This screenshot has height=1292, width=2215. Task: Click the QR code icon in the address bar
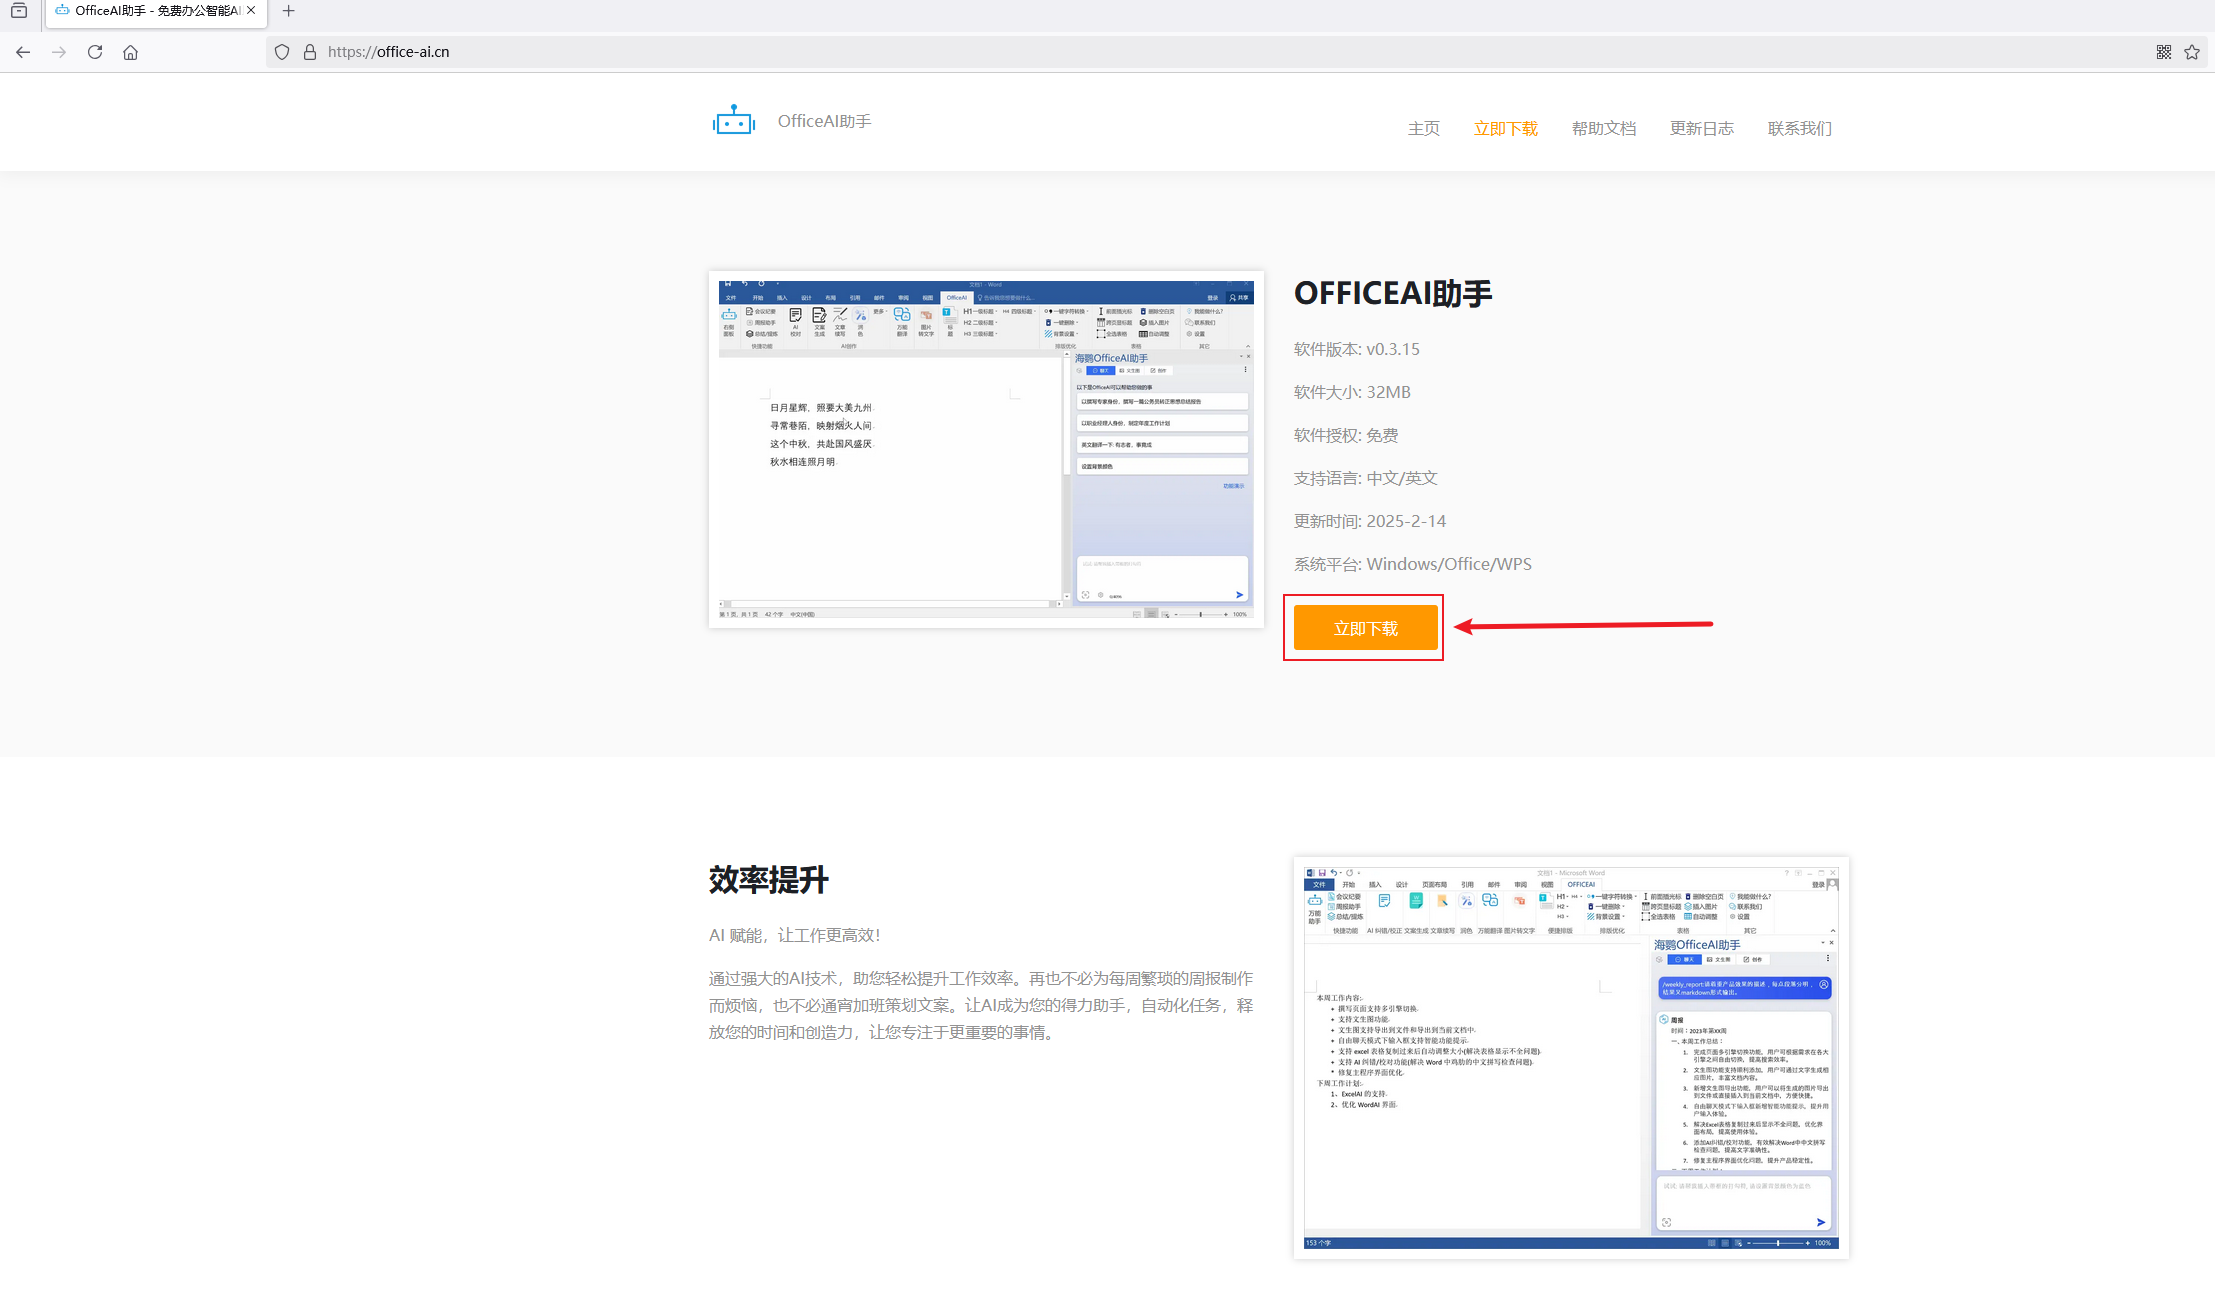2163,52
